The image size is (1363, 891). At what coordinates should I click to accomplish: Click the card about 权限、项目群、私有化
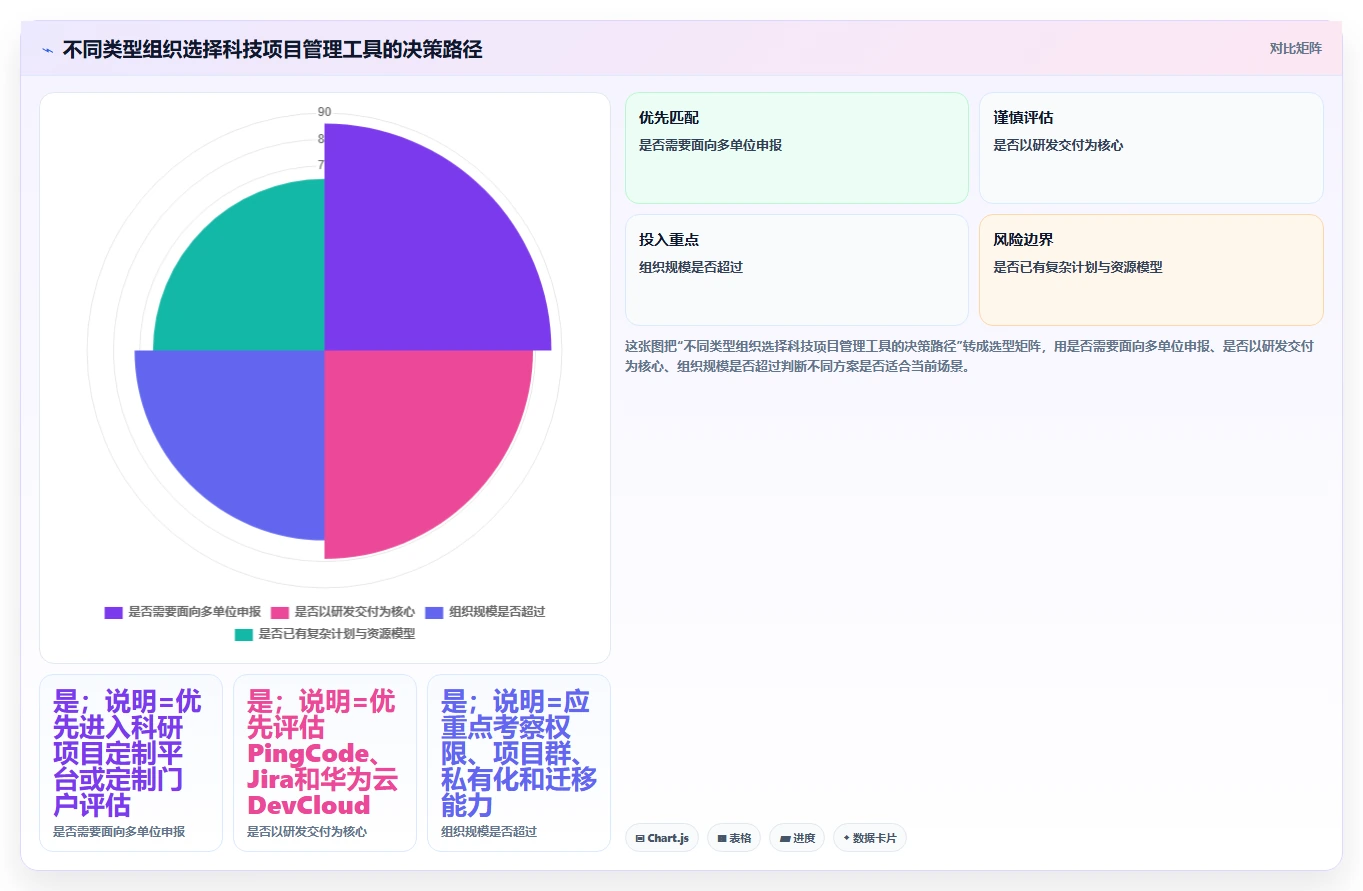[519, 763]
